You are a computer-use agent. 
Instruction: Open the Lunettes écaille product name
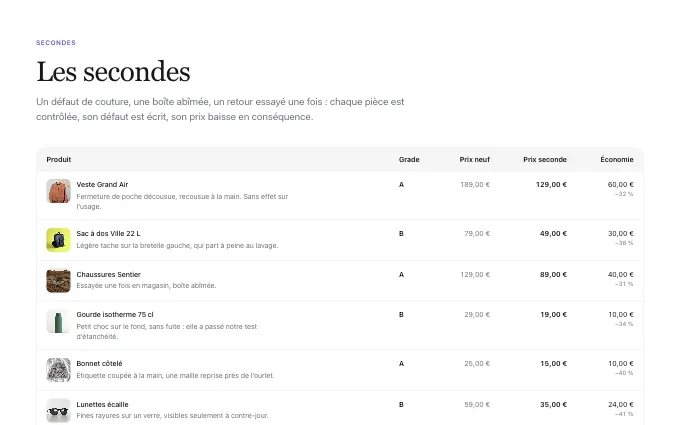coord(102,404)
